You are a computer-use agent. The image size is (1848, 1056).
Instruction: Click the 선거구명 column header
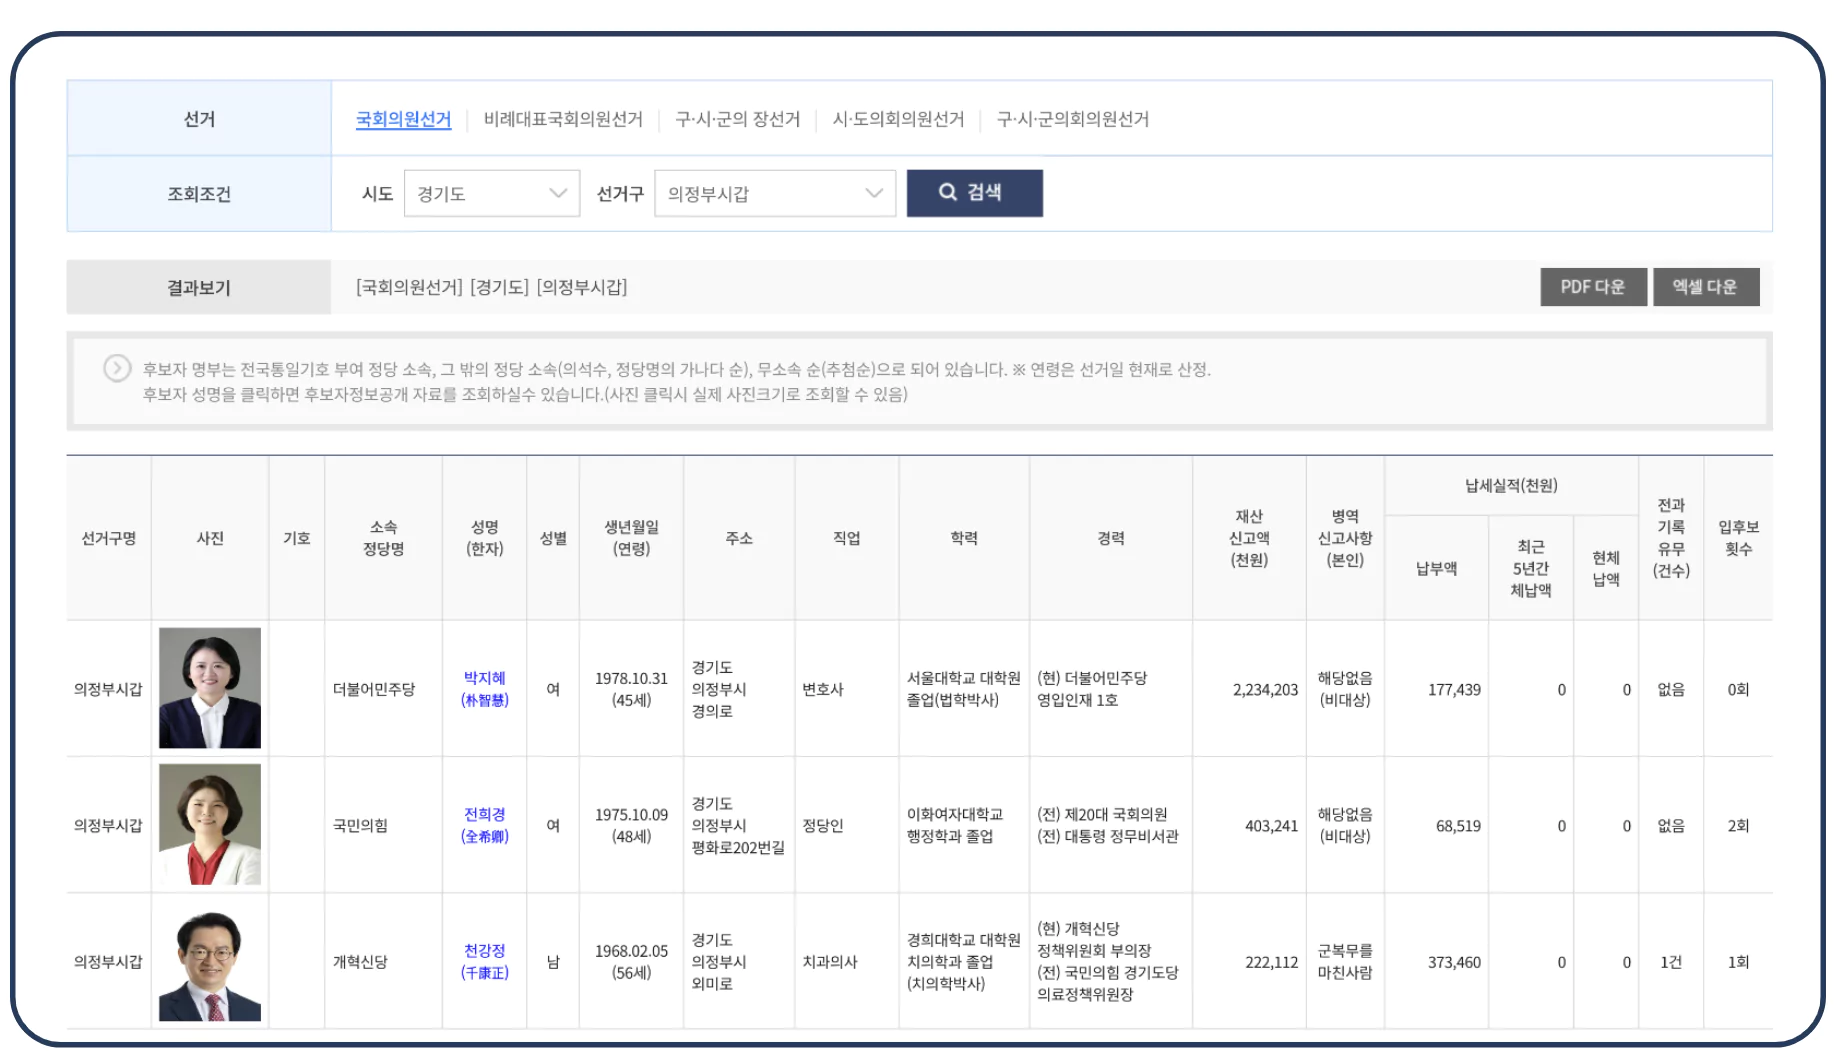tap(109, 538)
